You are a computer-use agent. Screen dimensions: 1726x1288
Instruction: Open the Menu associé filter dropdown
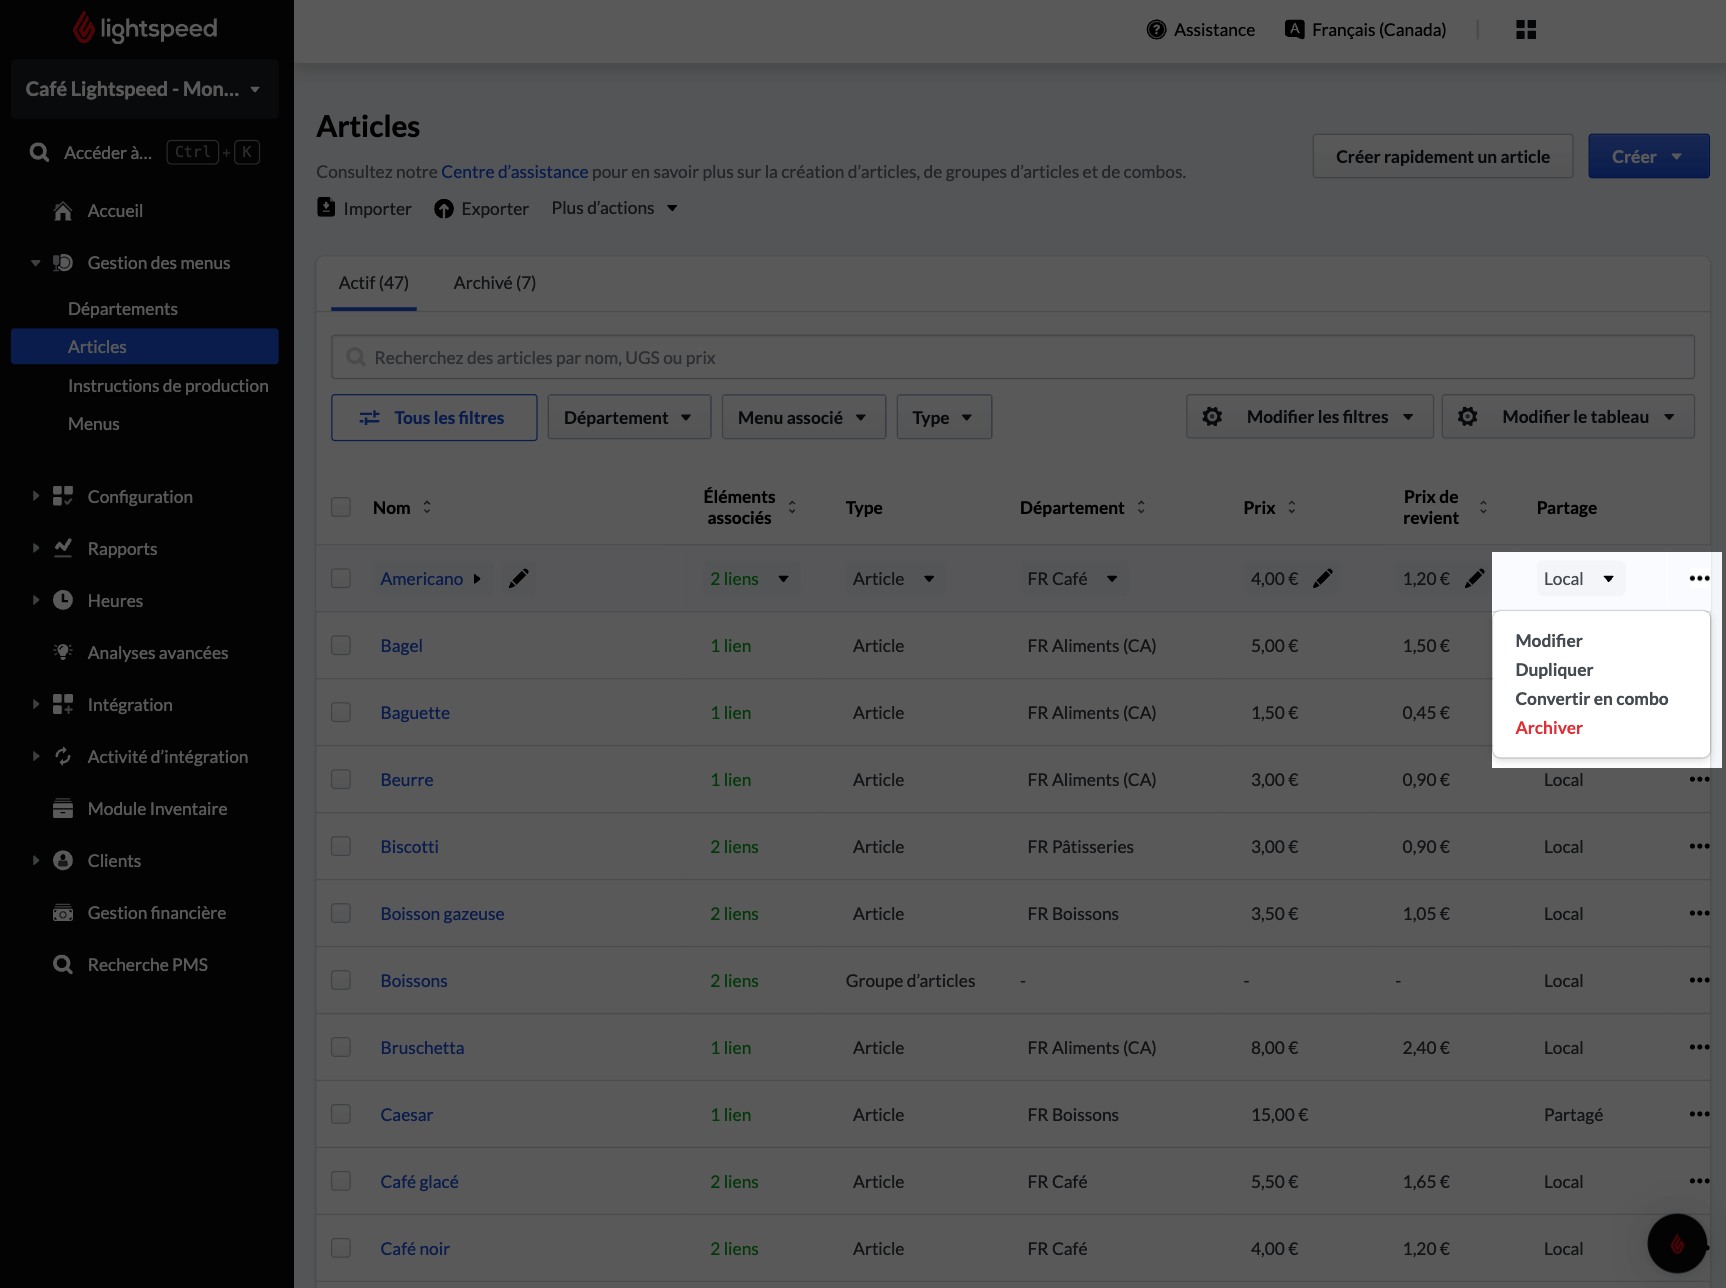tap(803, 417)
